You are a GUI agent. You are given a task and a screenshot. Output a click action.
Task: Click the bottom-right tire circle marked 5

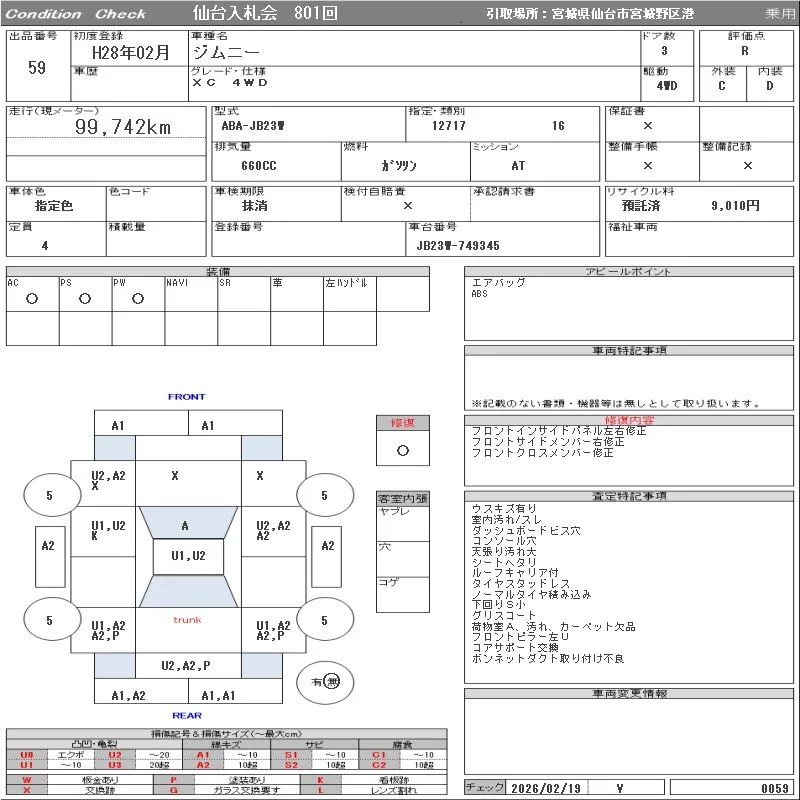tap(324, 620)
